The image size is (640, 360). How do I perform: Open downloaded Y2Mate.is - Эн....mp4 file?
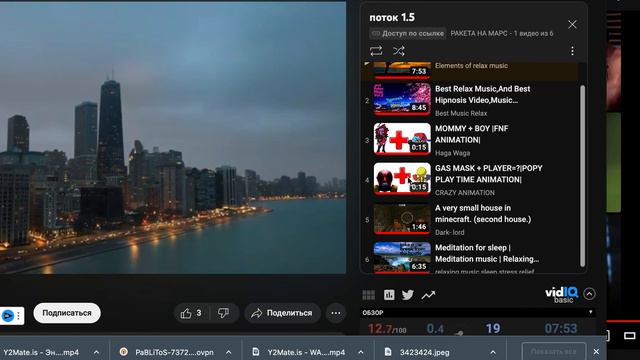[x=41, y=352]
